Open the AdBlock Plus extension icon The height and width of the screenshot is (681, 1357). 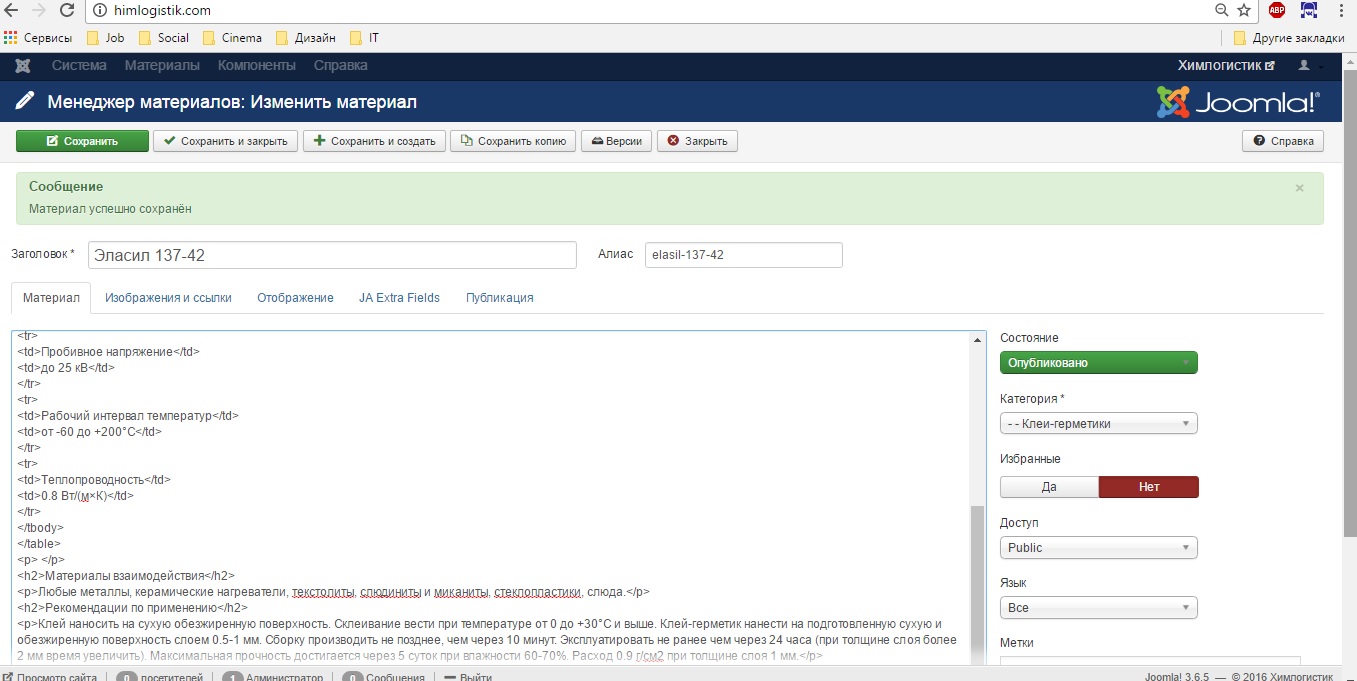pyautogui.click(x=1277, y=11)
